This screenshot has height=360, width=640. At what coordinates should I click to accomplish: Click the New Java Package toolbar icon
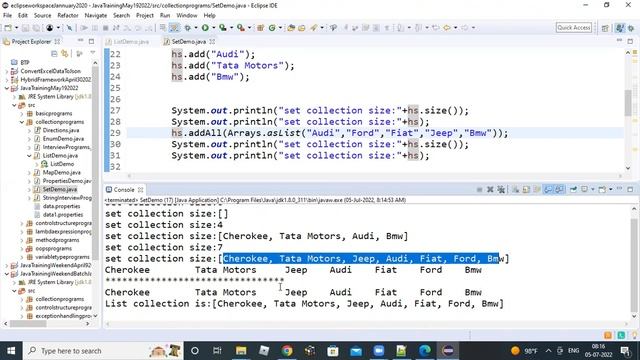click(x=260, y=28)
